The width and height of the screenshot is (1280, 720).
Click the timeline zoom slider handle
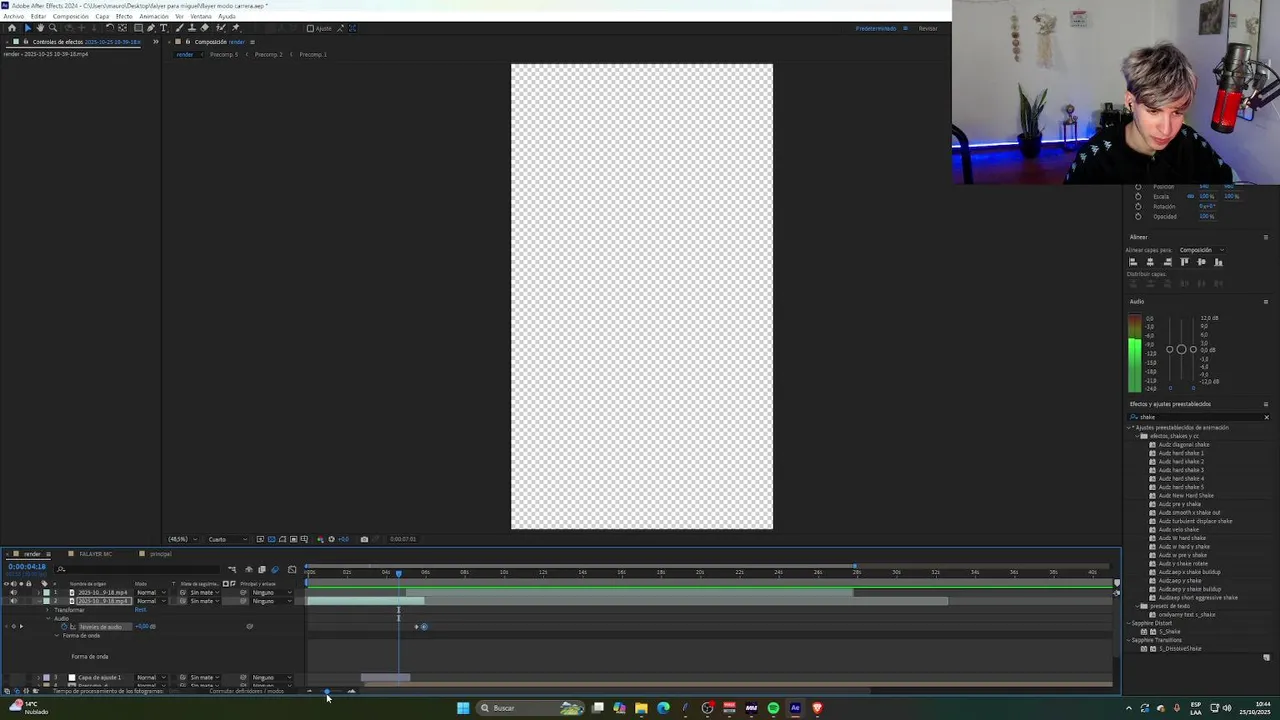point(327,691)
